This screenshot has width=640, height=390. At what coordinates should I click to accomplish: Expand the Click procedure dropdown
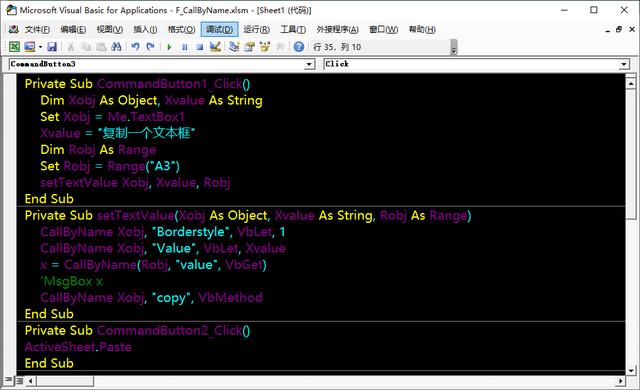point(624,64)
